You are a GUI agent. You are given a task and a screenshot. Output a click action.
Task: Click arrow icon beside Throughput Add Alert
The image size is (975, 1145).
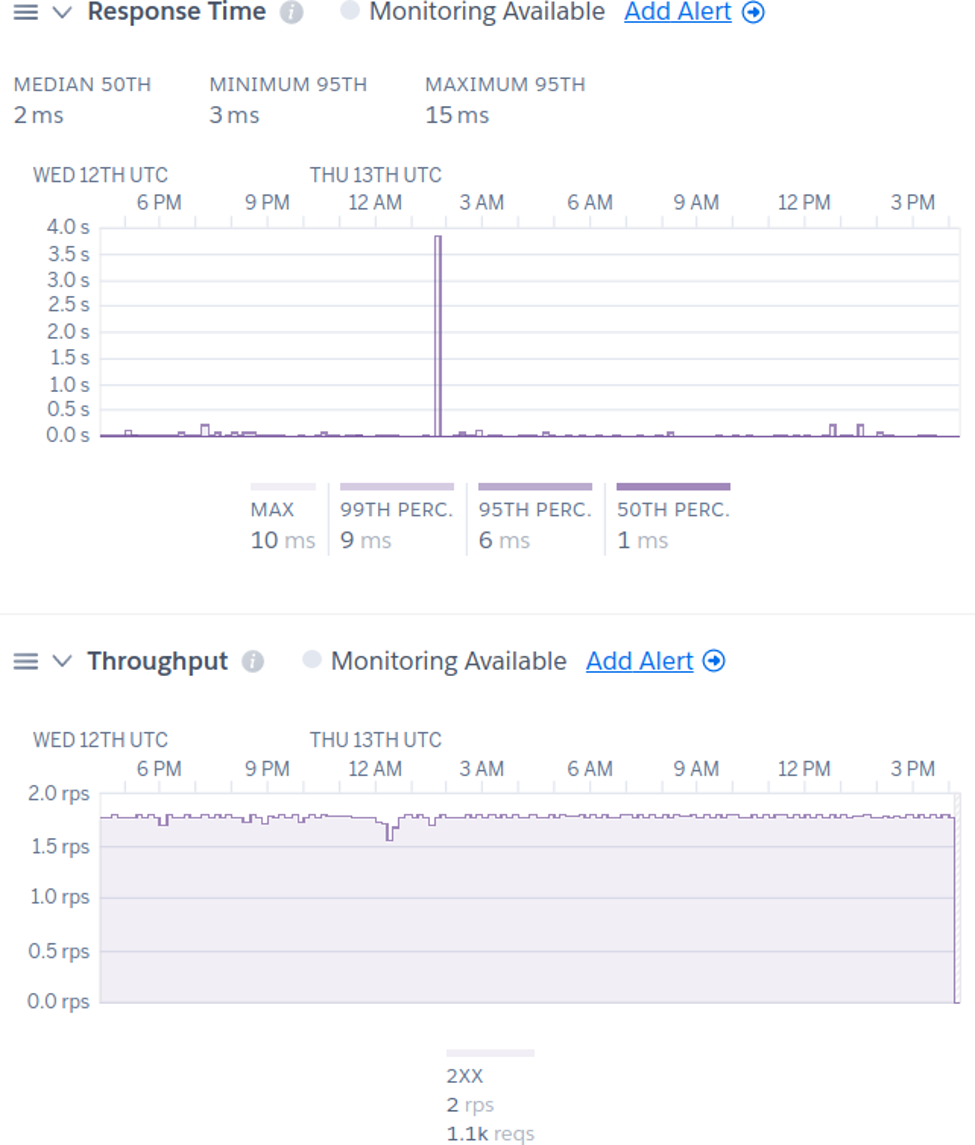click(x=714, y=662)
